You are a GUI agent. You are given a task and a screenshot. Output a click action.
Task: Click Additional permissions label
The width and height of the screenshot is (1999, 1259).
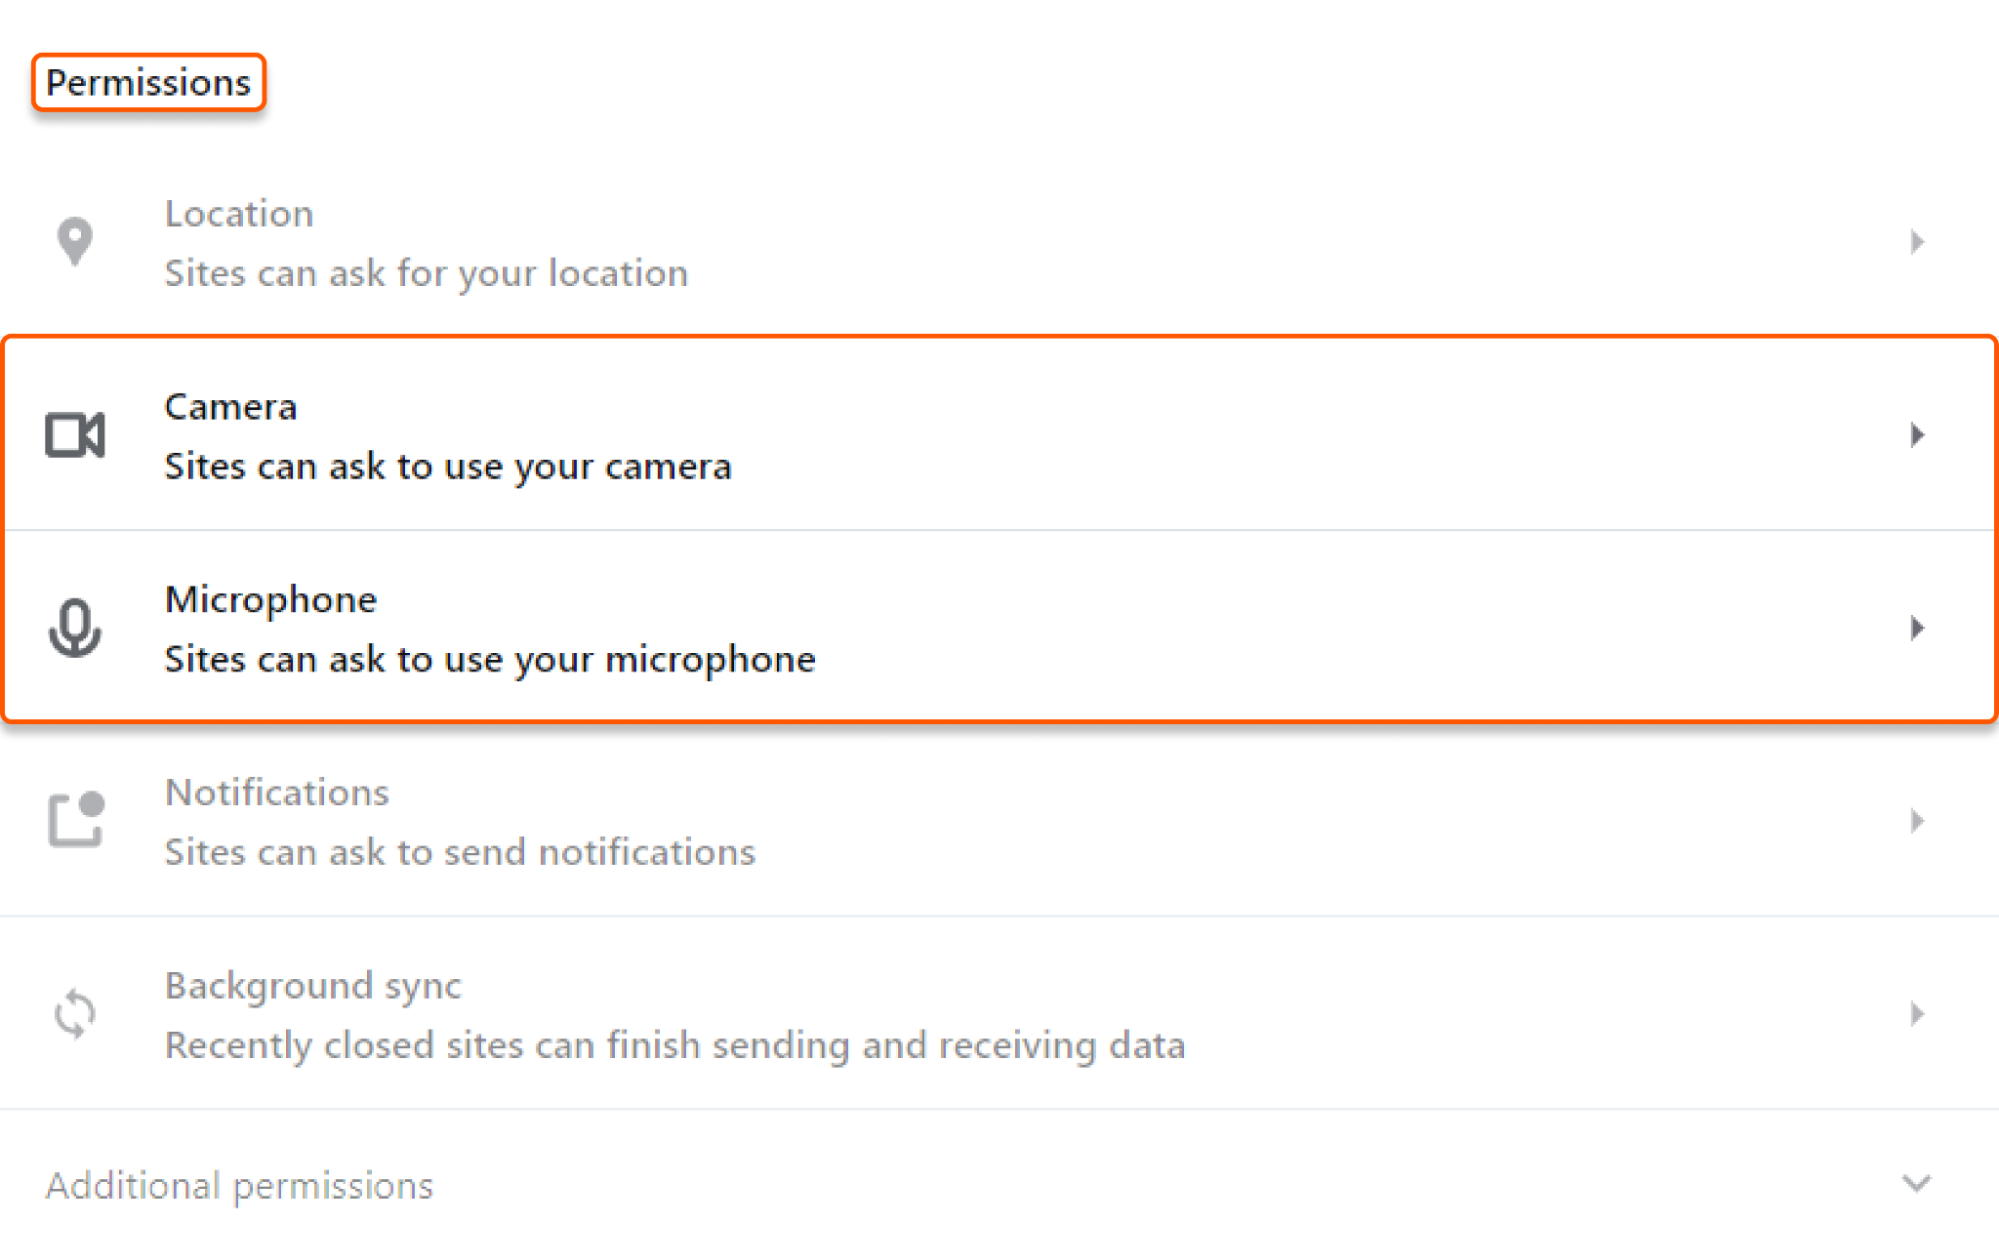click(x=239, y=1185)
